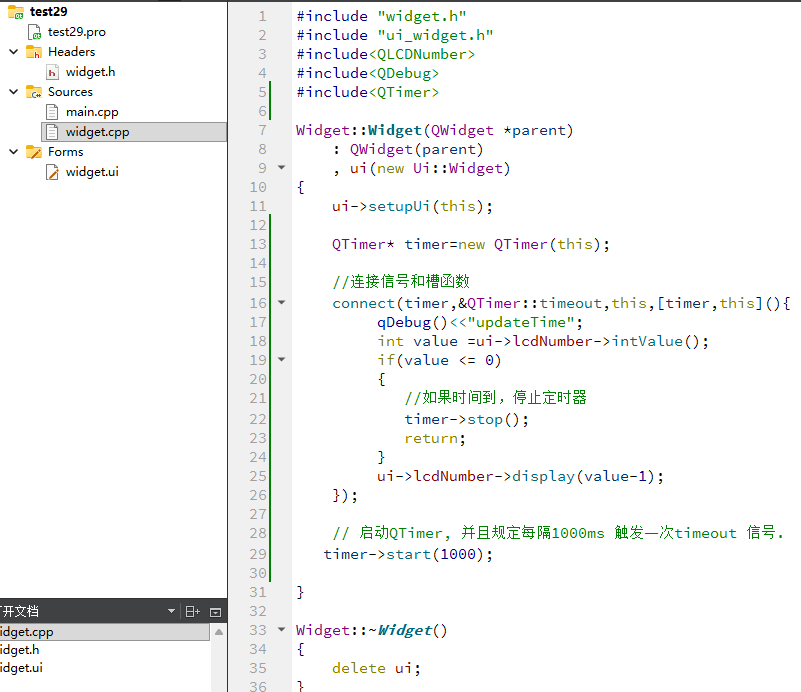
Task: Click the widget.ui form file icon
Action: tap(52, 172)
